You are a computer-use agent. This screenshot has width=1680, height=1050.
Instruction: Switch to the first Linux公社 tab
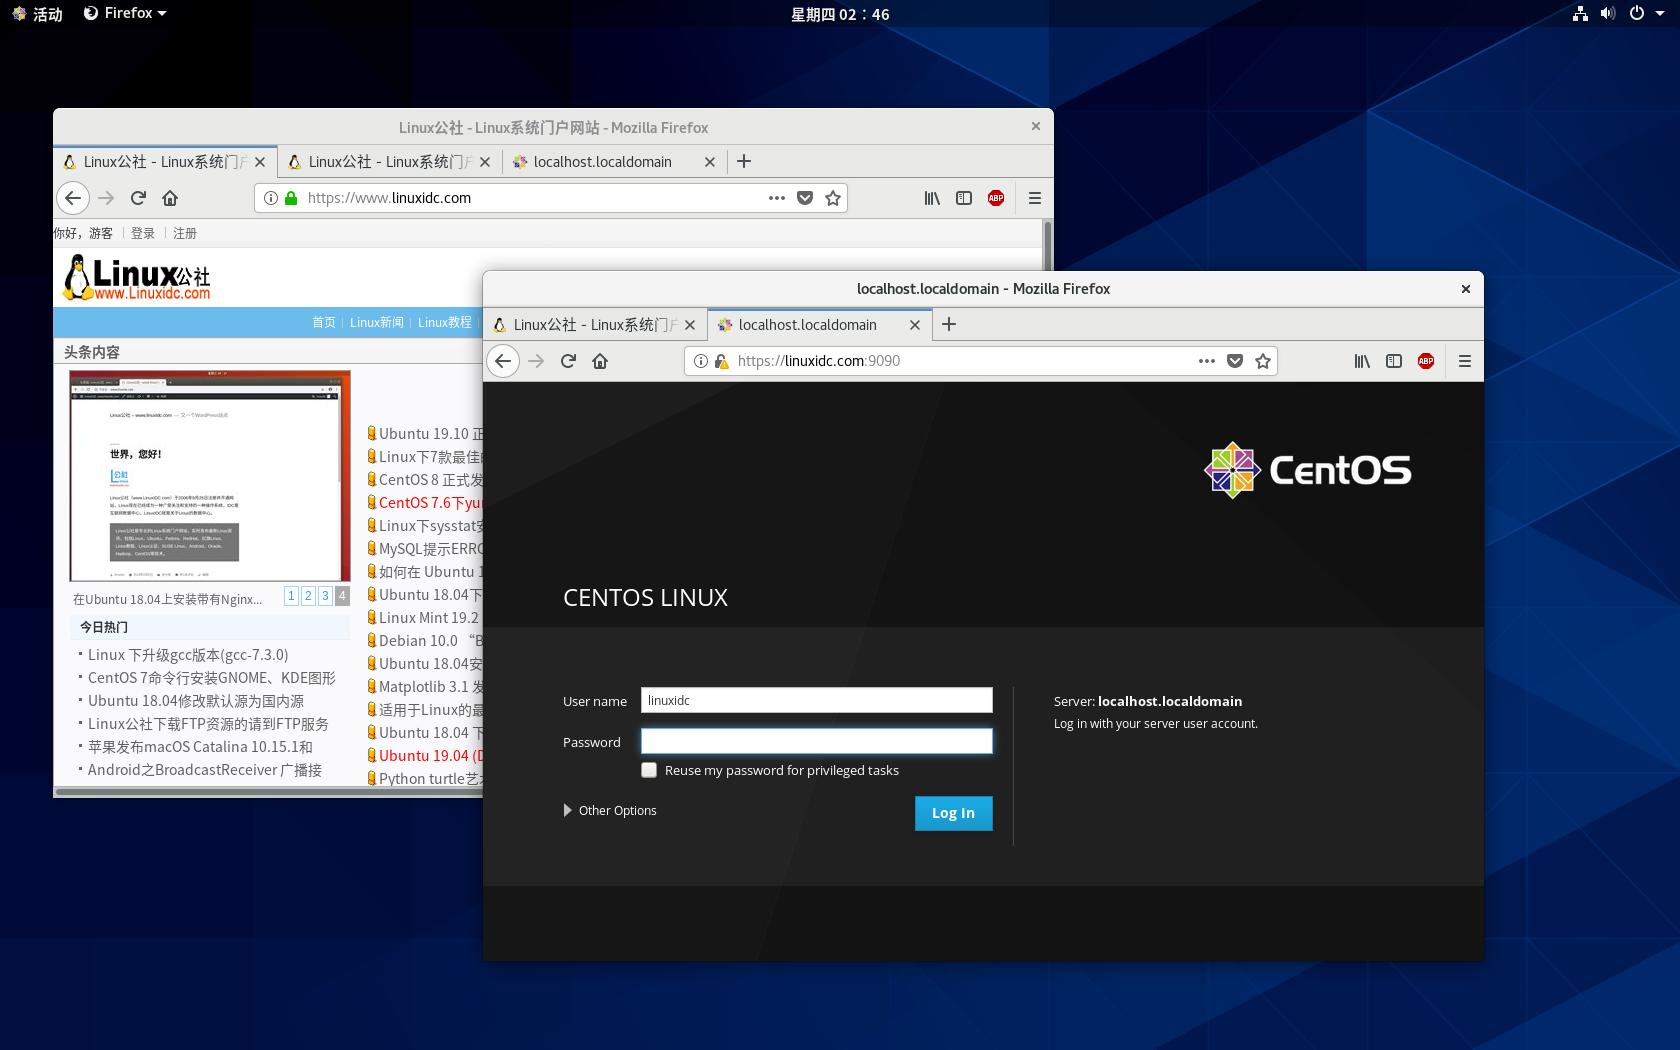tap(160, 161)
